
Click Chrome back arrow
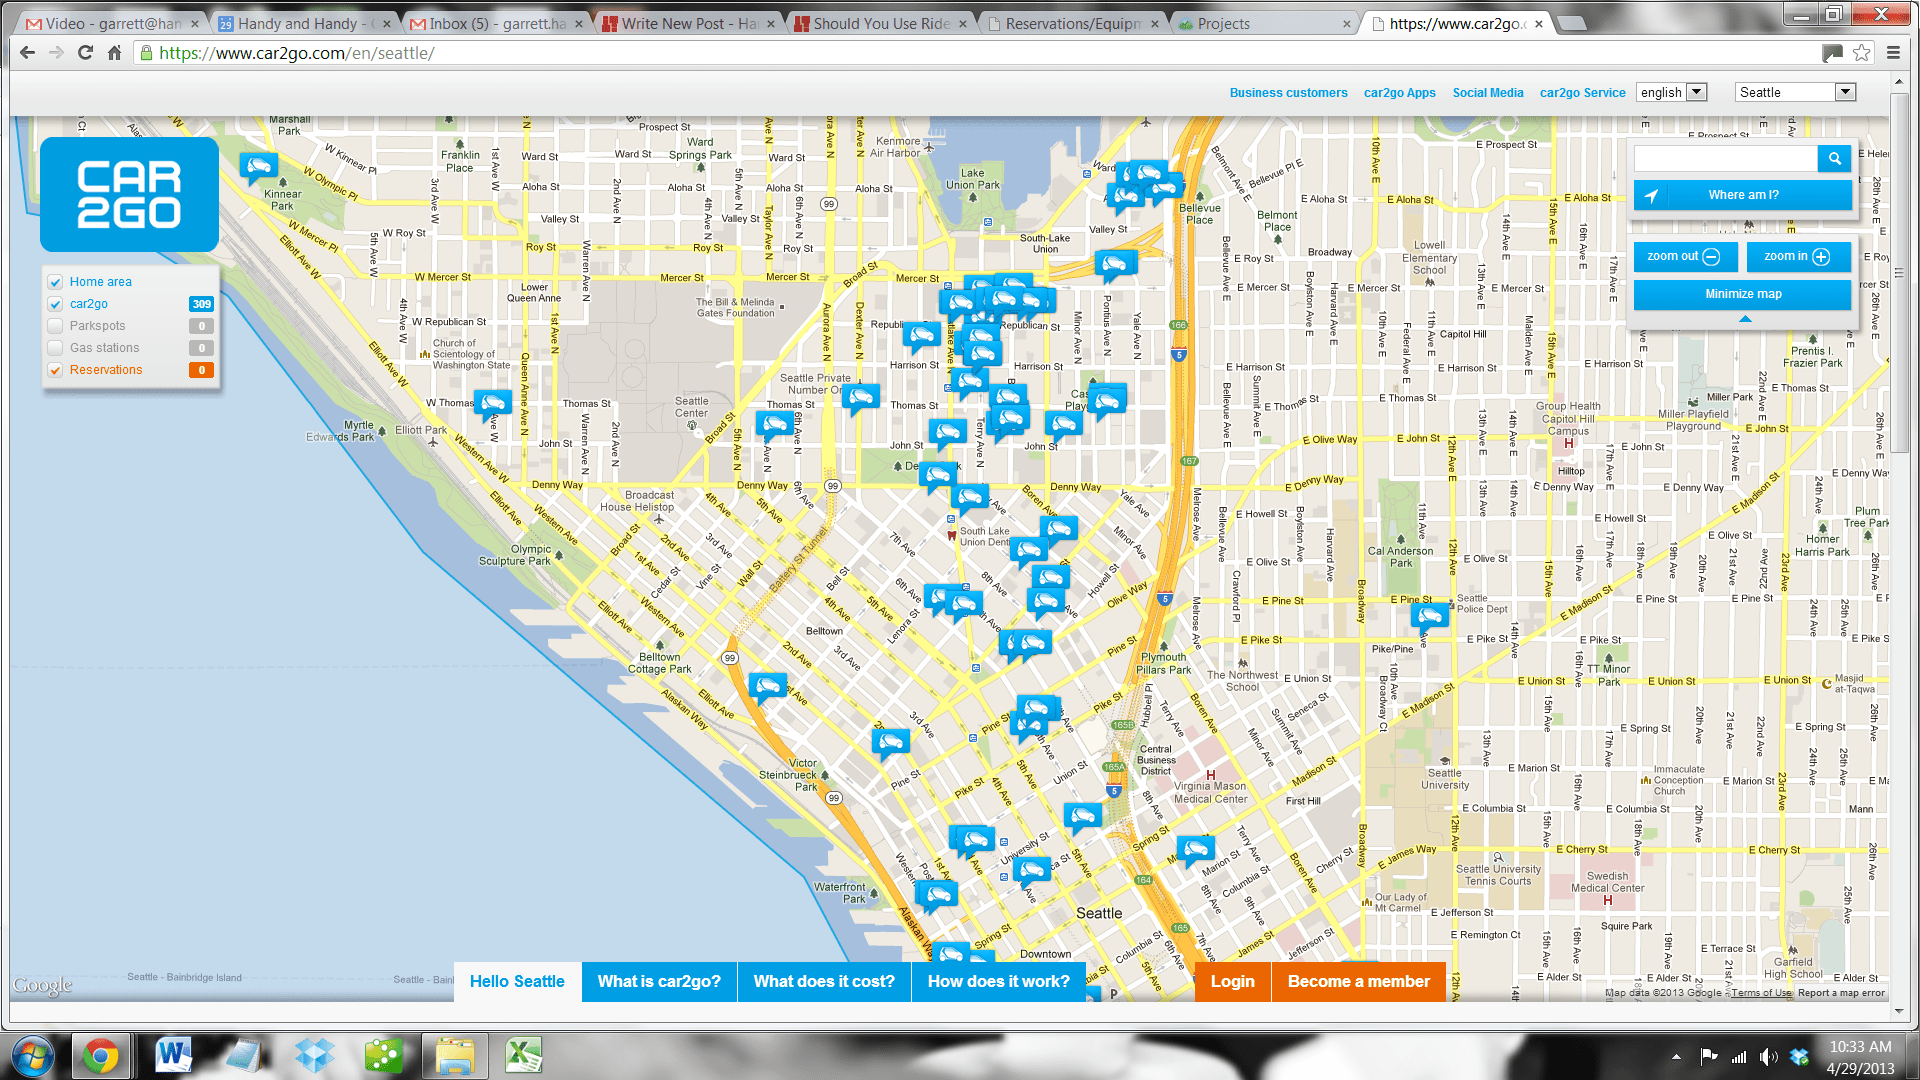point(27,53)
